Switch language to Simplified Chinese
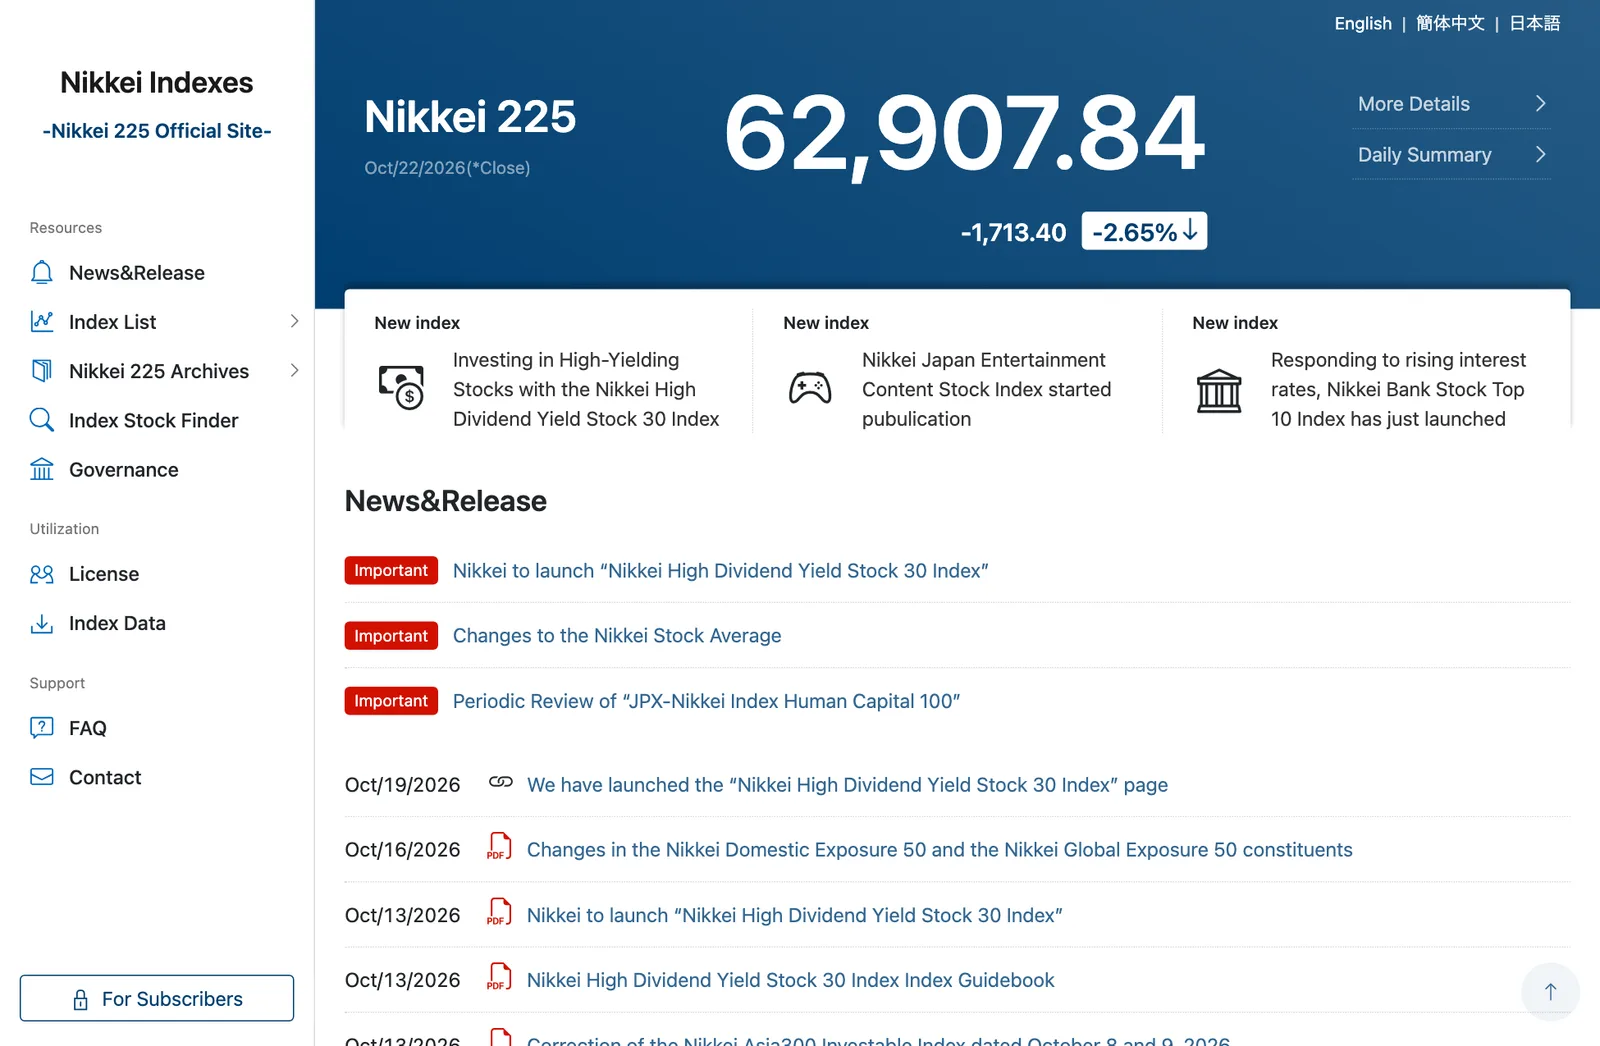Viewport: 1600px width, 1046px height. 1450,23
